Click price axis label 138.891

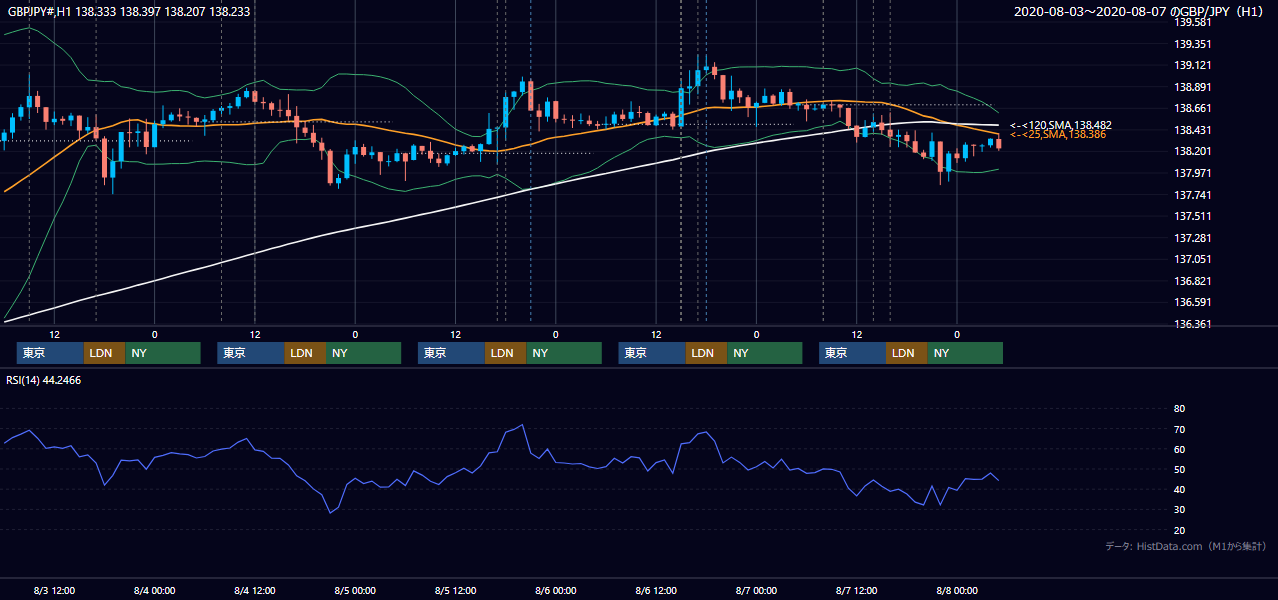1193,87
